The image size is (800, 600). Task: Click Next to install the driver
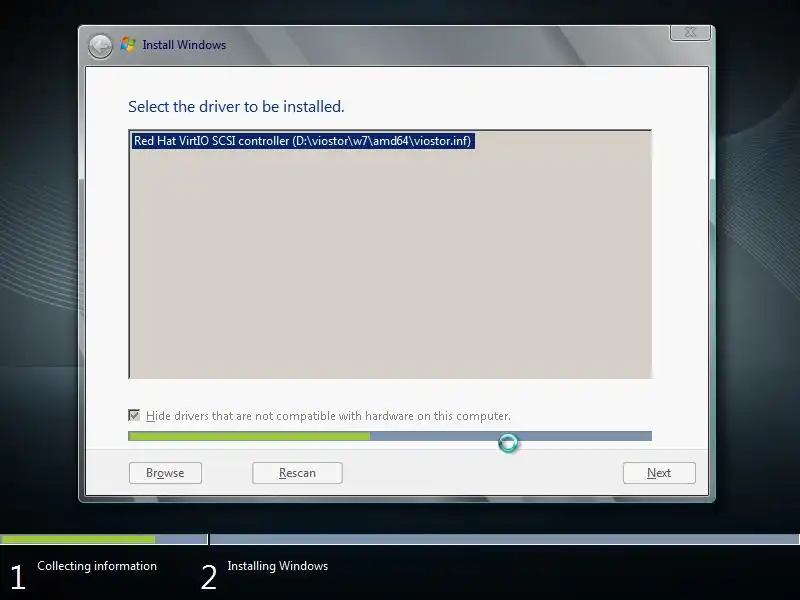pos(659,473)
